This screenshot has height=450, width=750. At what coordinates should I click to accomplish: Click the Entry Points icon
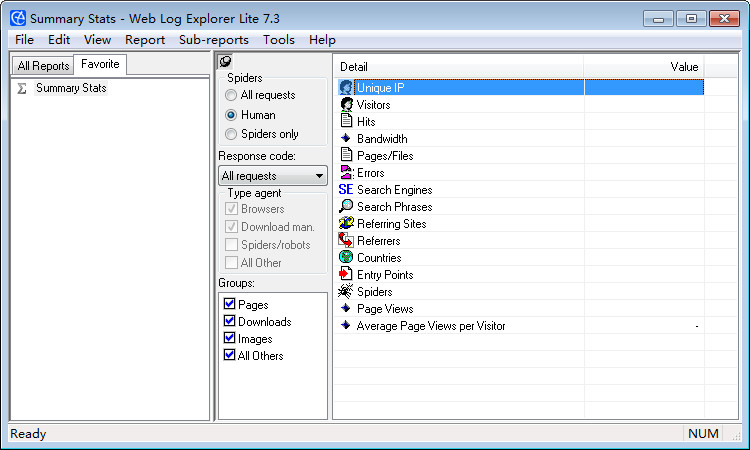tap(346, 274)
